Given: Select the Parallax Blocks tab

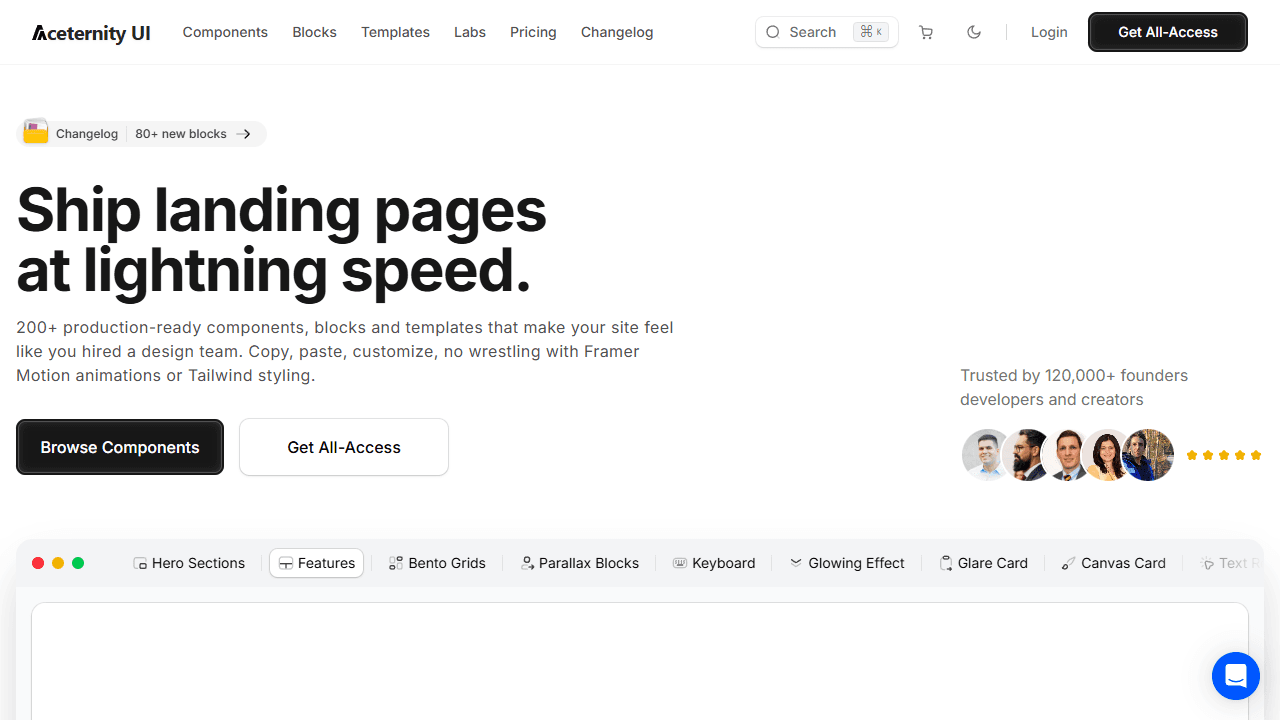Looking at the screenshot, I should click(x=580, y=563).
